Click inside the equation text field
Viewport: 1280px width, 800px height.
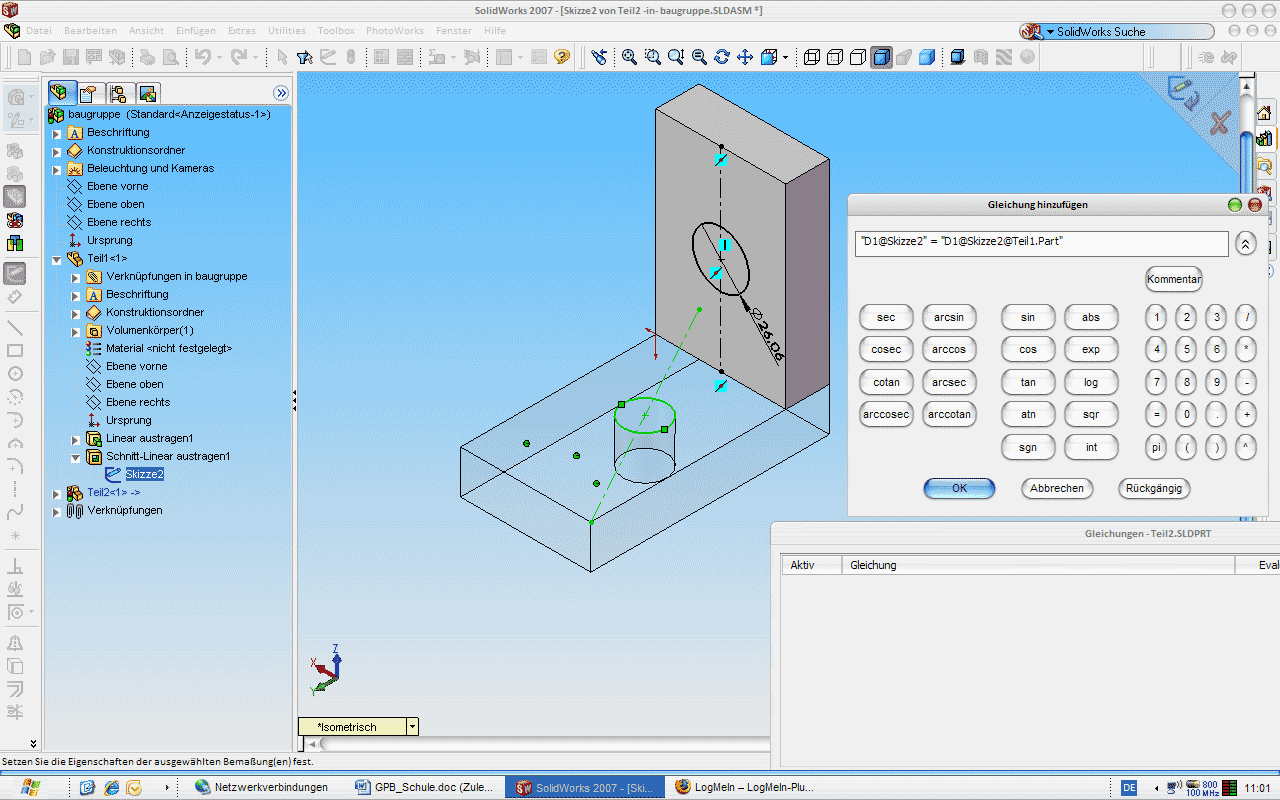[x=1042, y=242]
